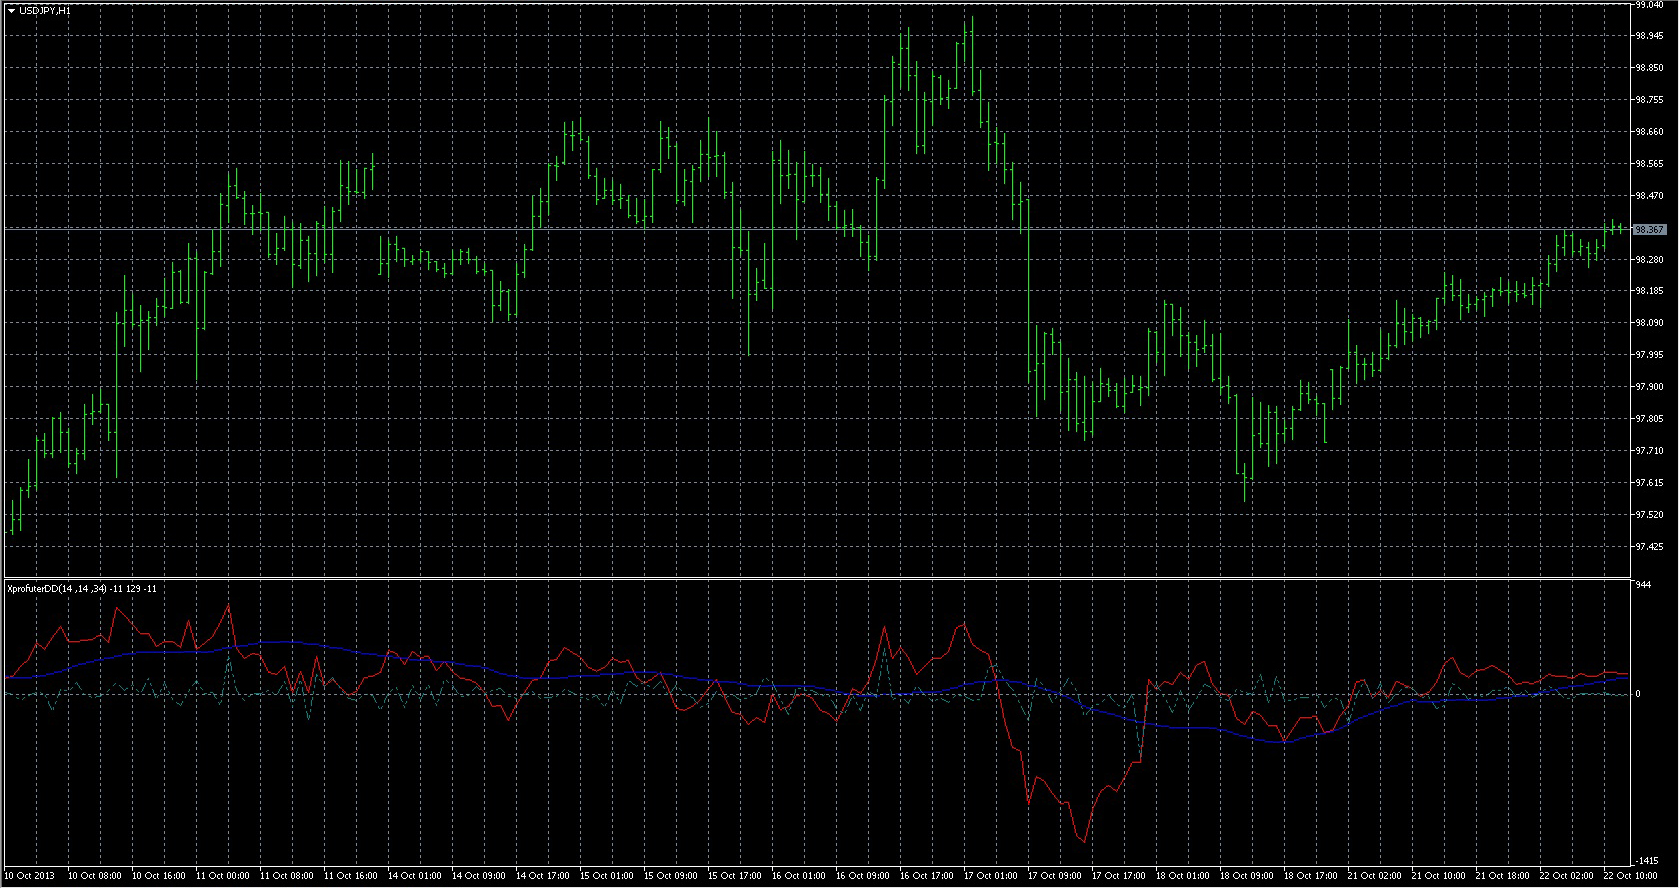Click the 97.900 price axis label
This screenshot has width=1680, height=888.
click(x=1649, y=387)
